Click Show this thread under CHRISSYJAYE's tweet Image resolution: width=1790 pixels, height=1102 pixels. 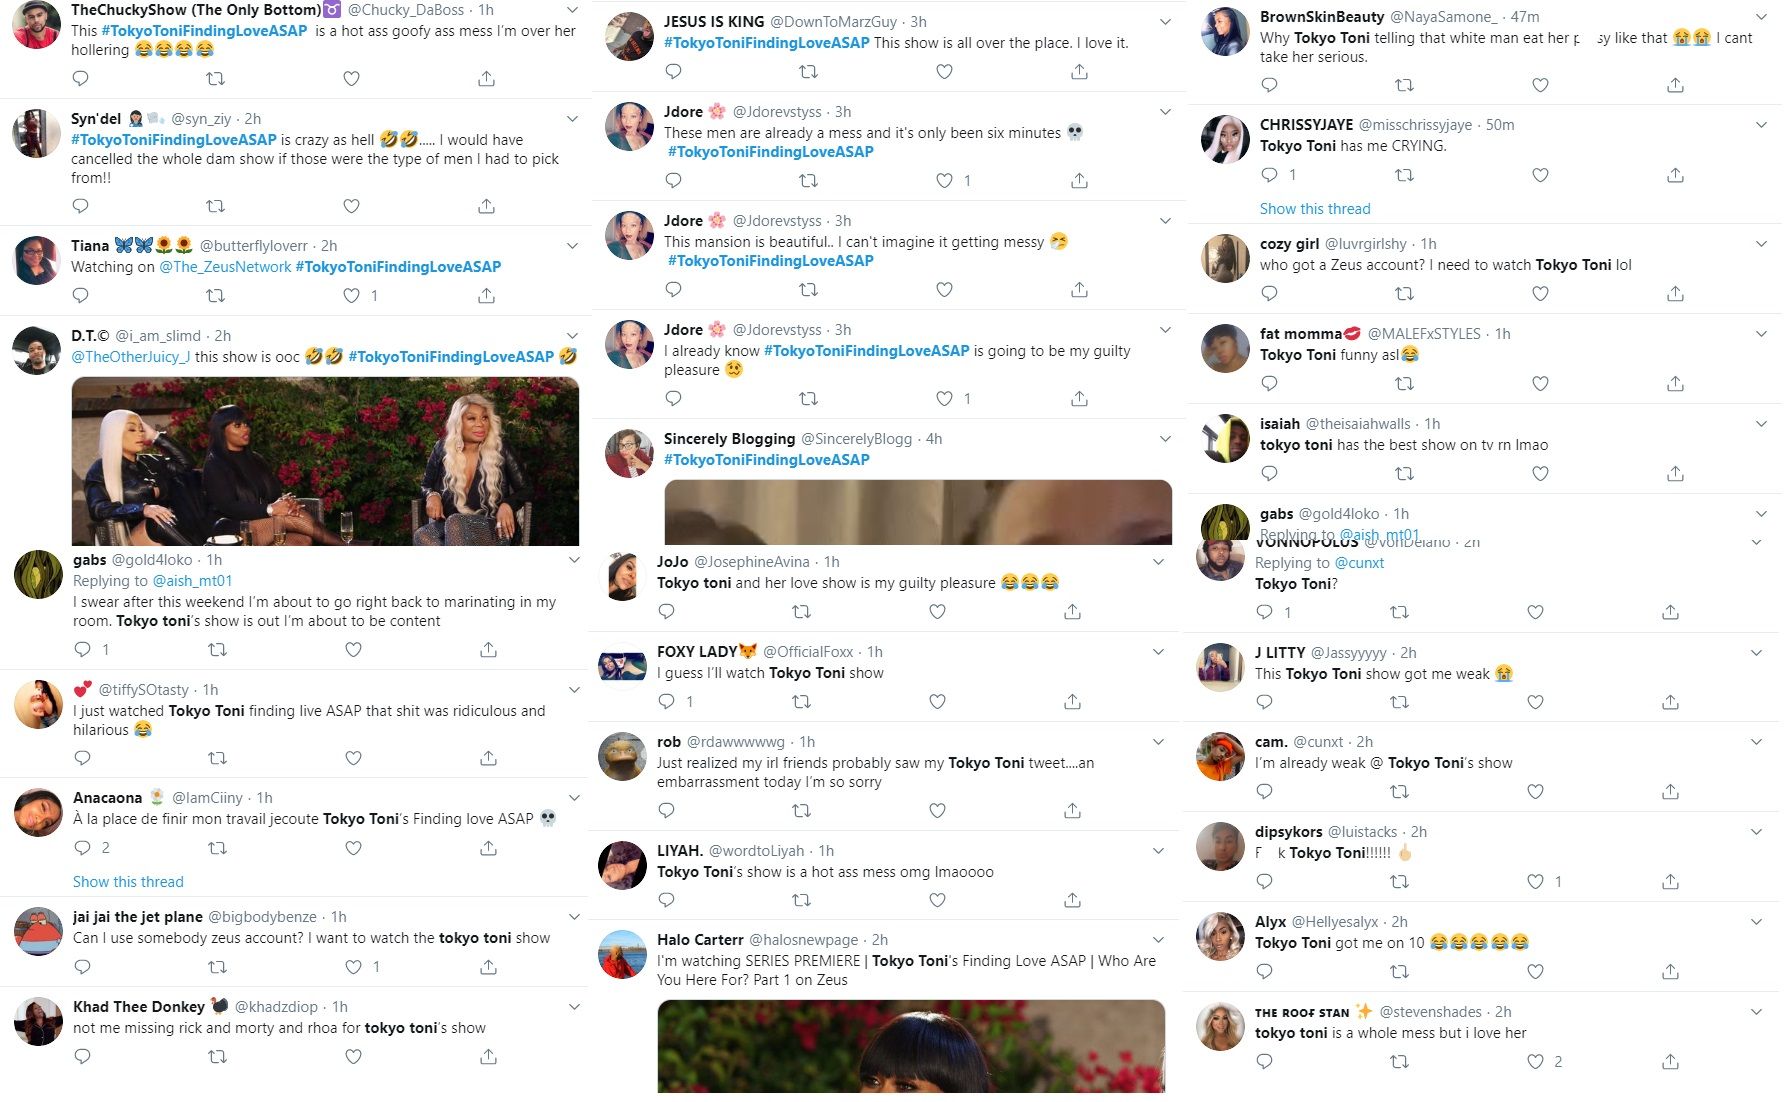(x=1315, y=208)
